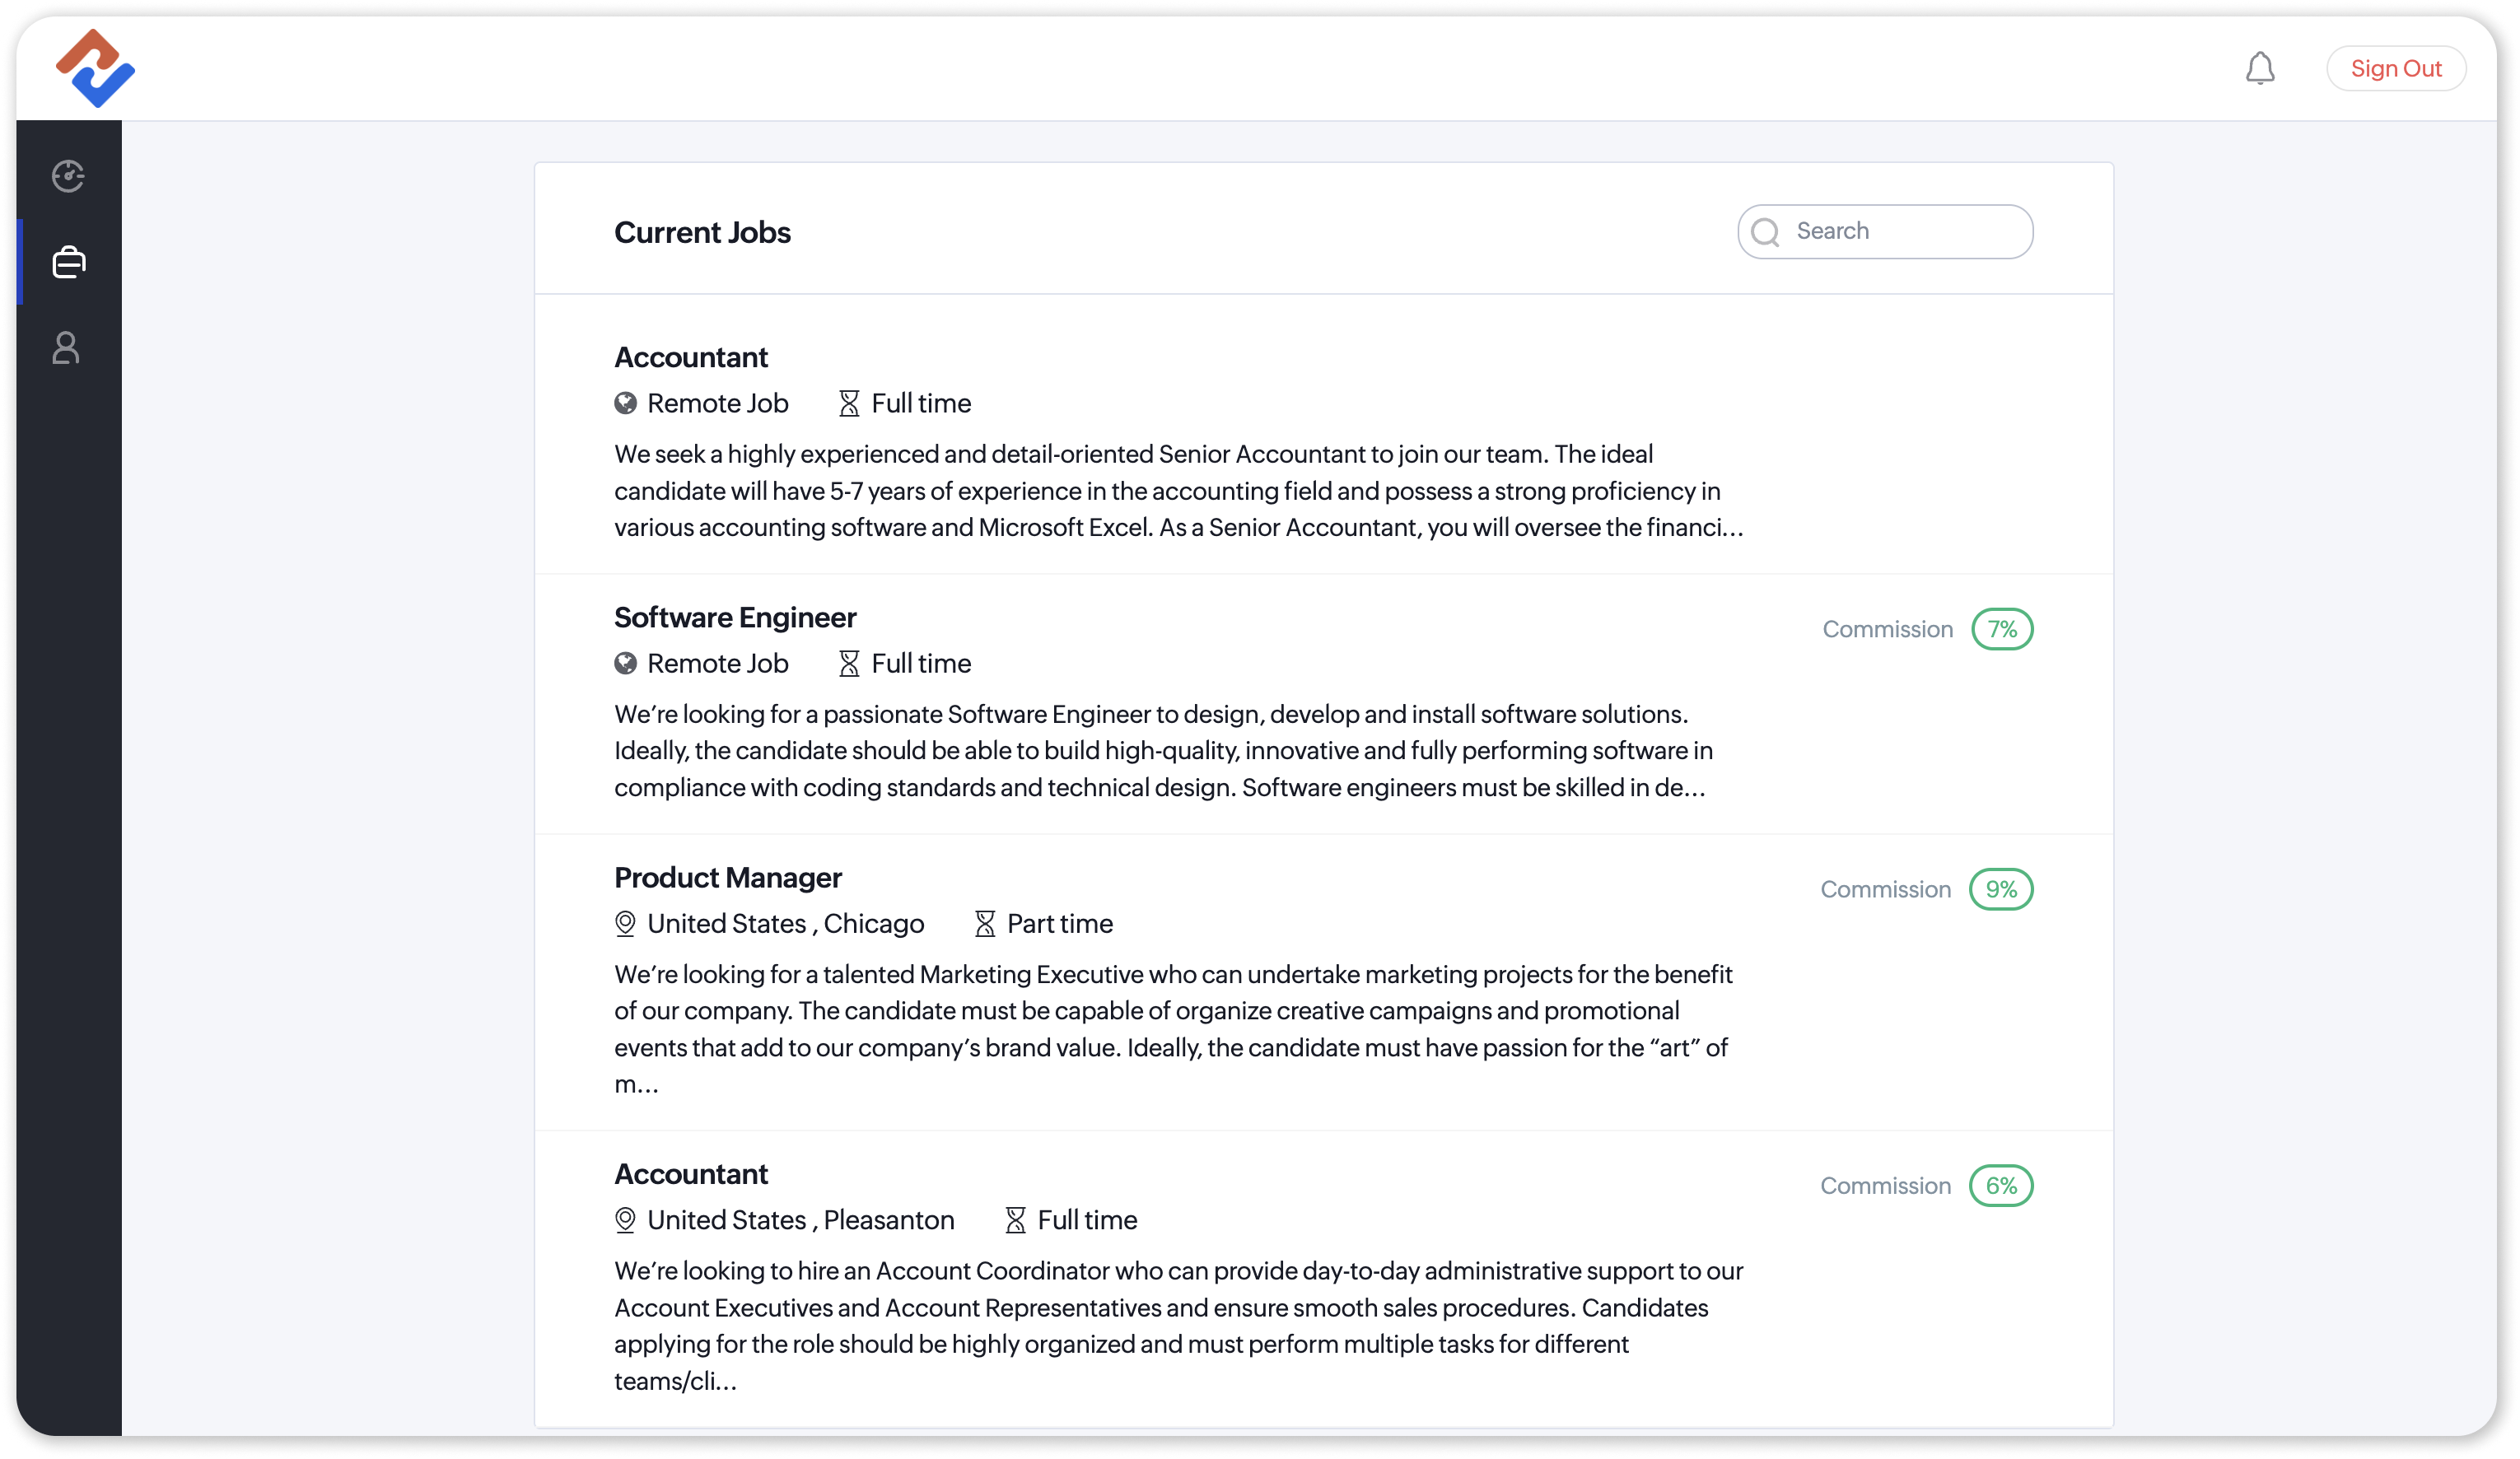Click the Sign Out button
Viewport: 2520px width, 1459px height.
click(x=2395, y=68)
